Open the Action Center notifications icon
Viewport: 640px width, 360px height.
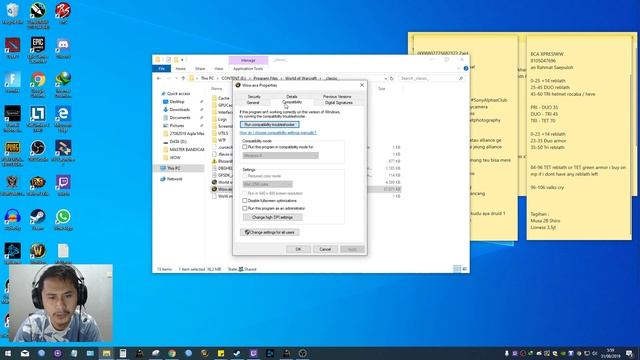[630, 353]
